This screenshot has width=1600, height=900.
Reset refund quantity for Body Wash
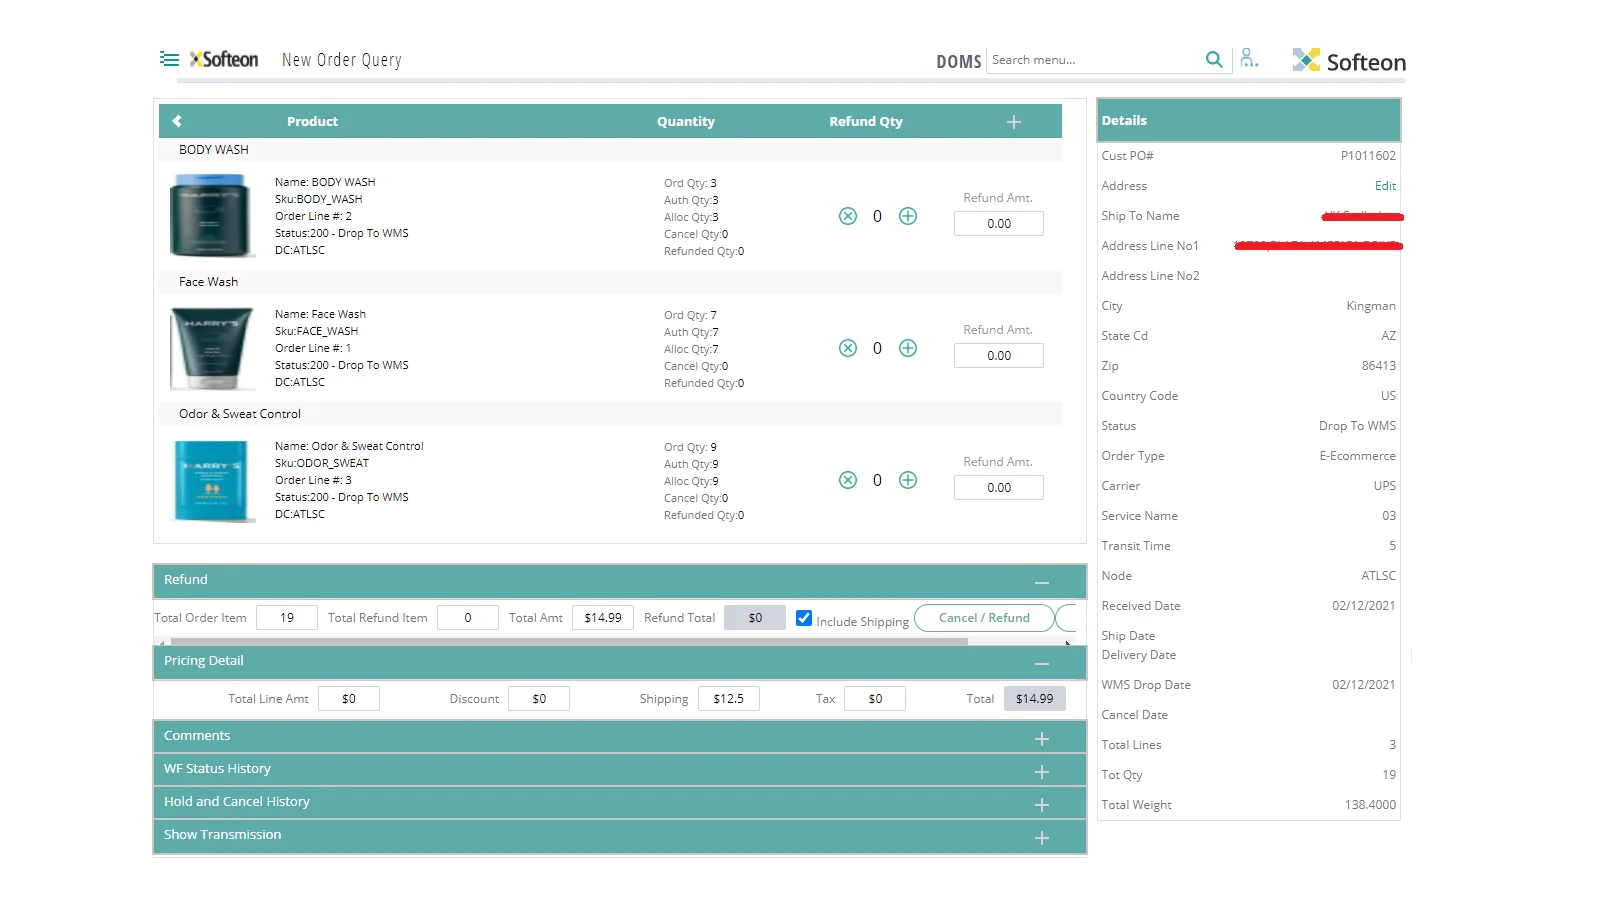coord(848,216)
